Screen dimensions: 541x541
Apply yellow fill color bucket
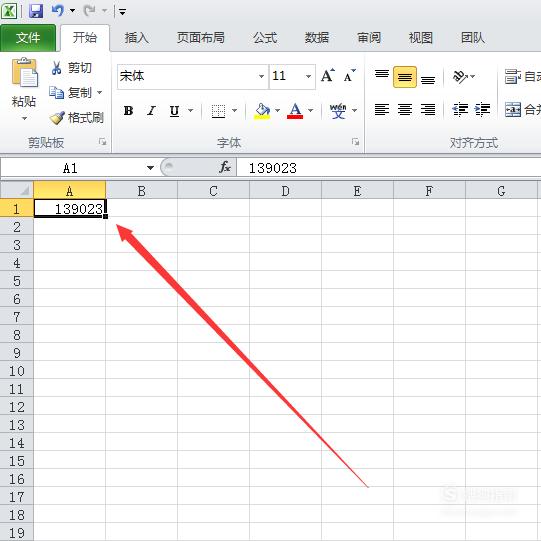262,111
